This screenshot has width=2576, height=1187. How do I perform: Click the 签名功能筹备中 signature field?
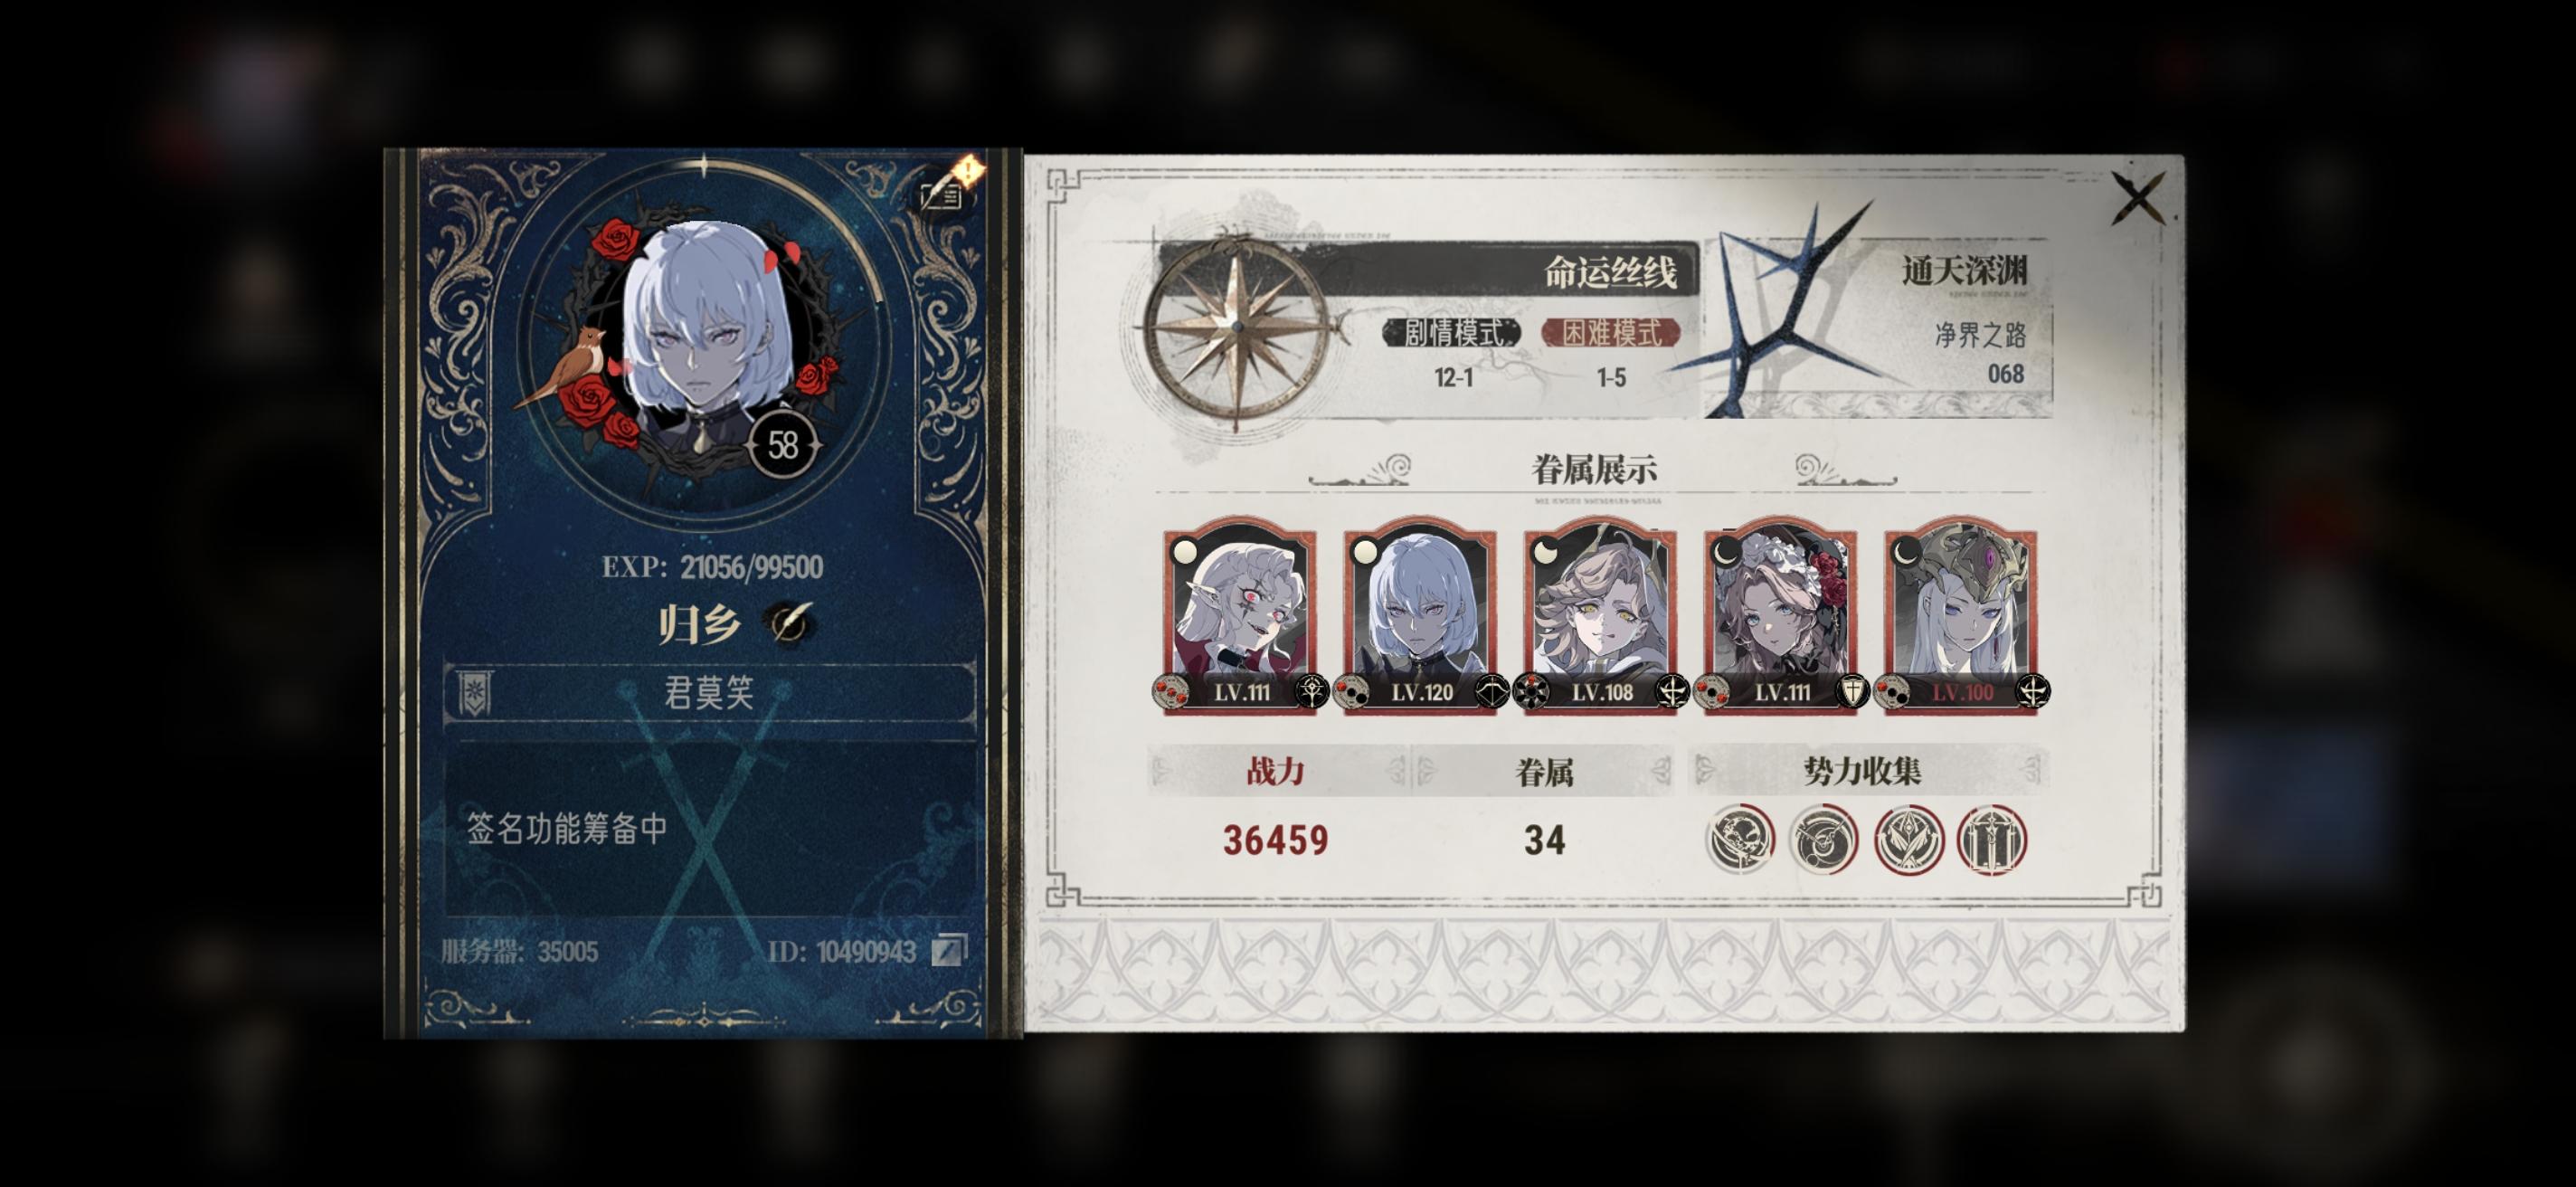(x=709, y=828)
